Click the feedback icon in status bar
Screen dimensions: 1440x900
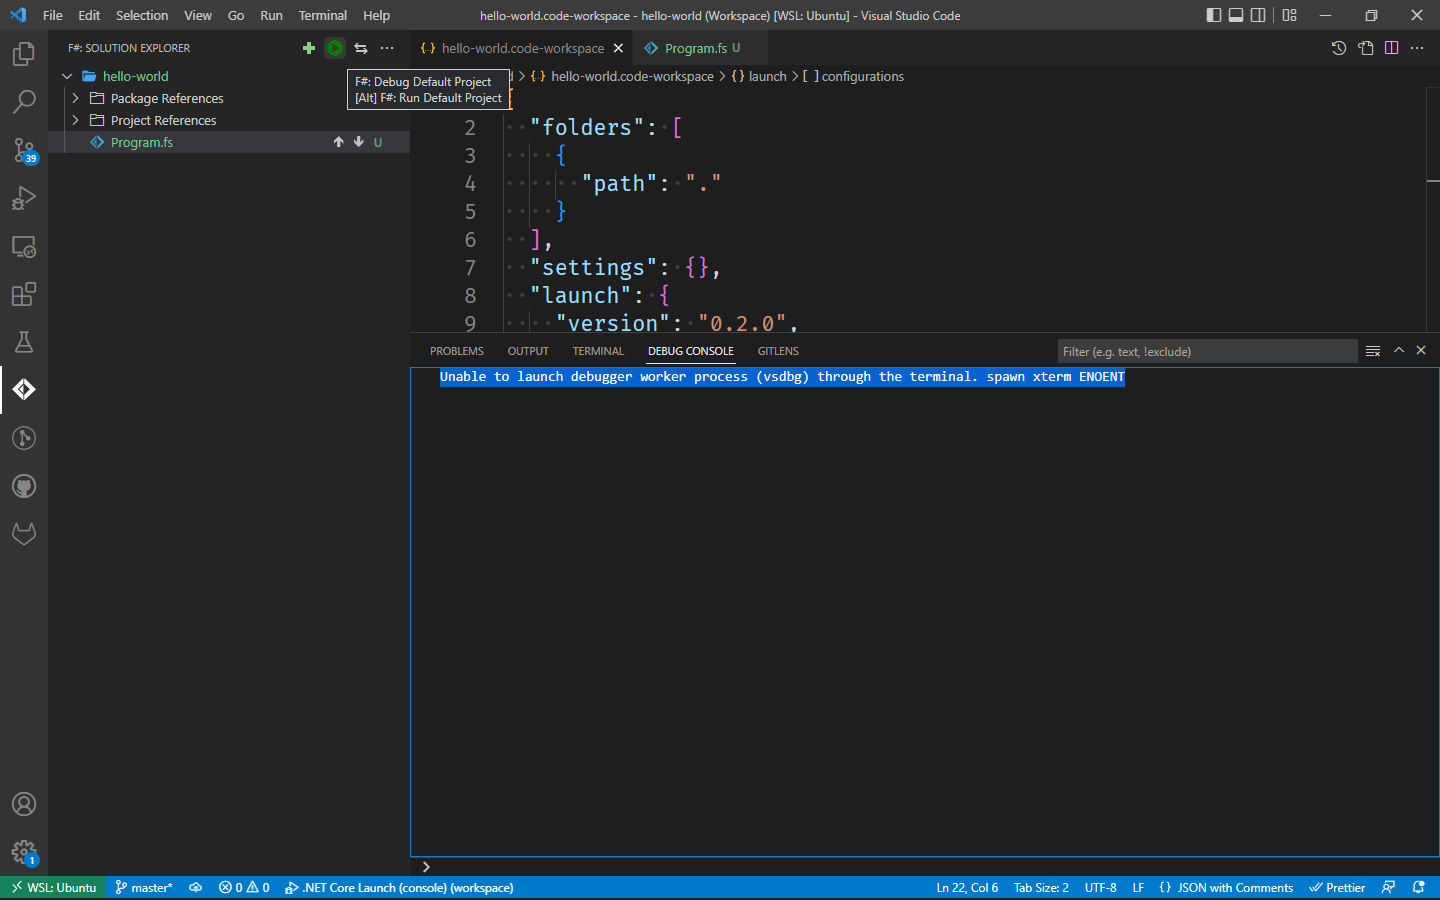(x=1388, y=887)
